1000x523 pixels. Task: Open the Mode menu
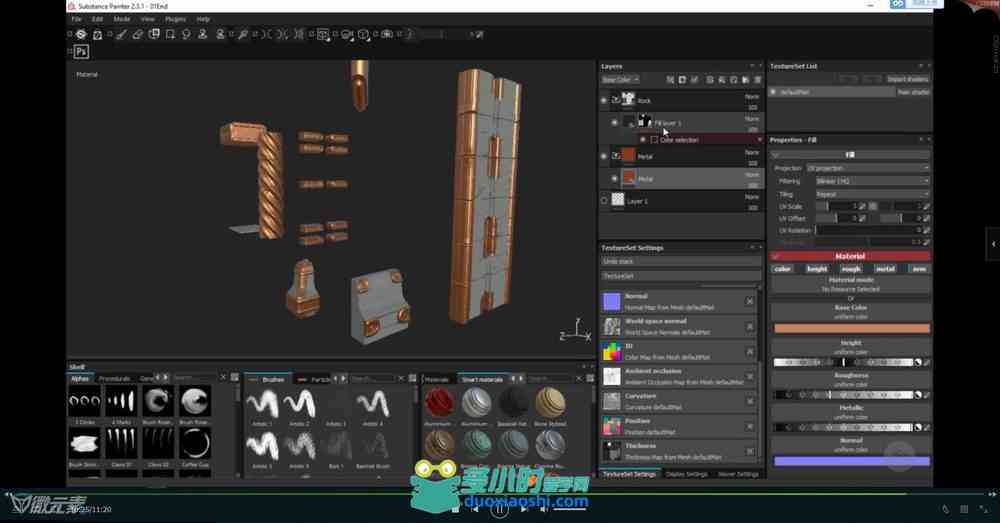(x=122, y=19)
